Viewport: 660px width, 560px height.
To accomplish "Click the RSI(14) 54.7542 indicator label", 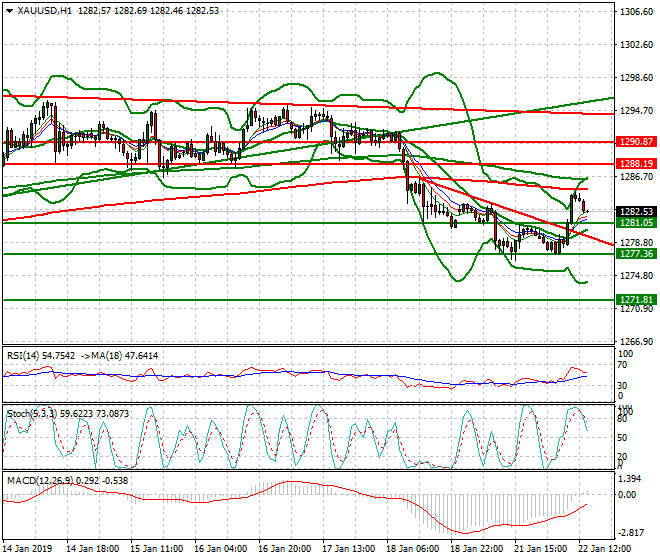I will click(x=41, y=356).
